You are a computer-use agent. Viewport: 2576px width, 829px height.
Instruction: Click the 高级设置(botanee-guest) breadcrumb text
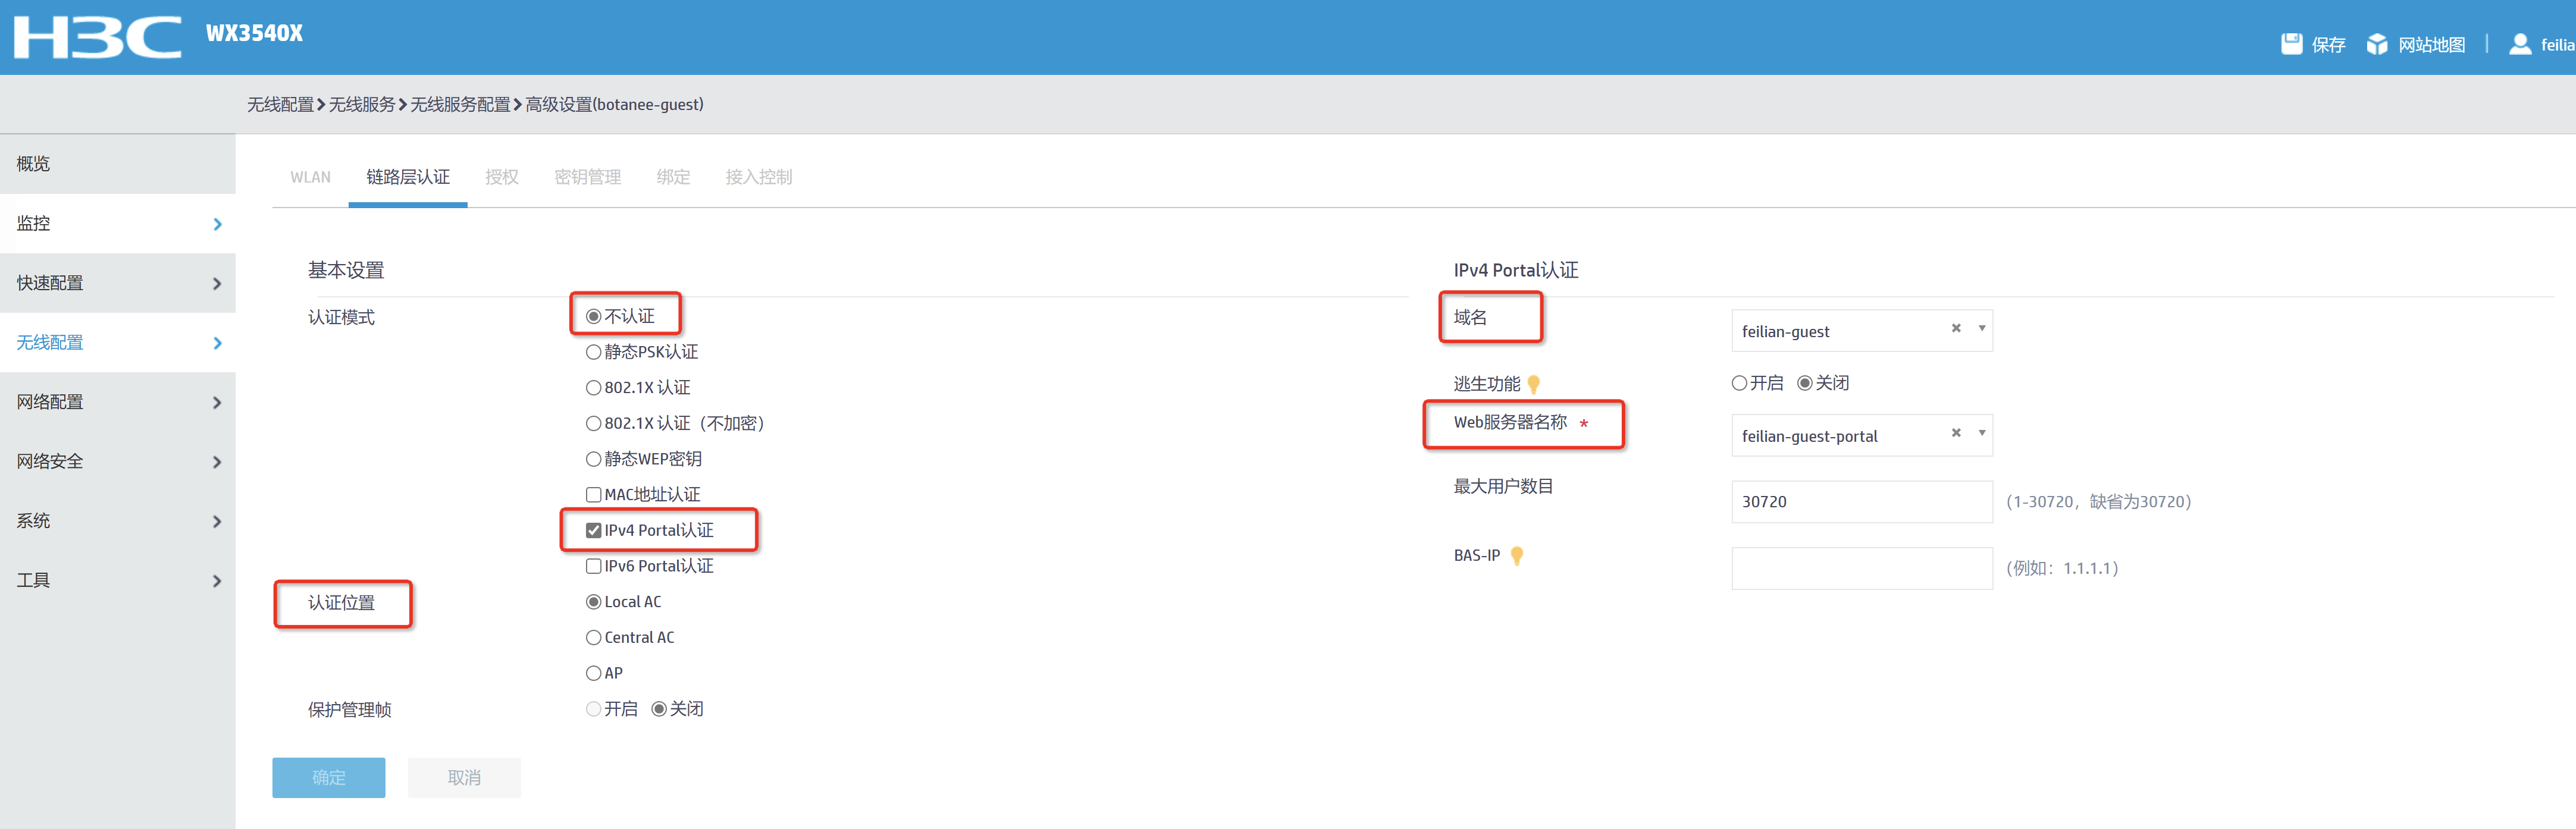click(x=614, y=105)
